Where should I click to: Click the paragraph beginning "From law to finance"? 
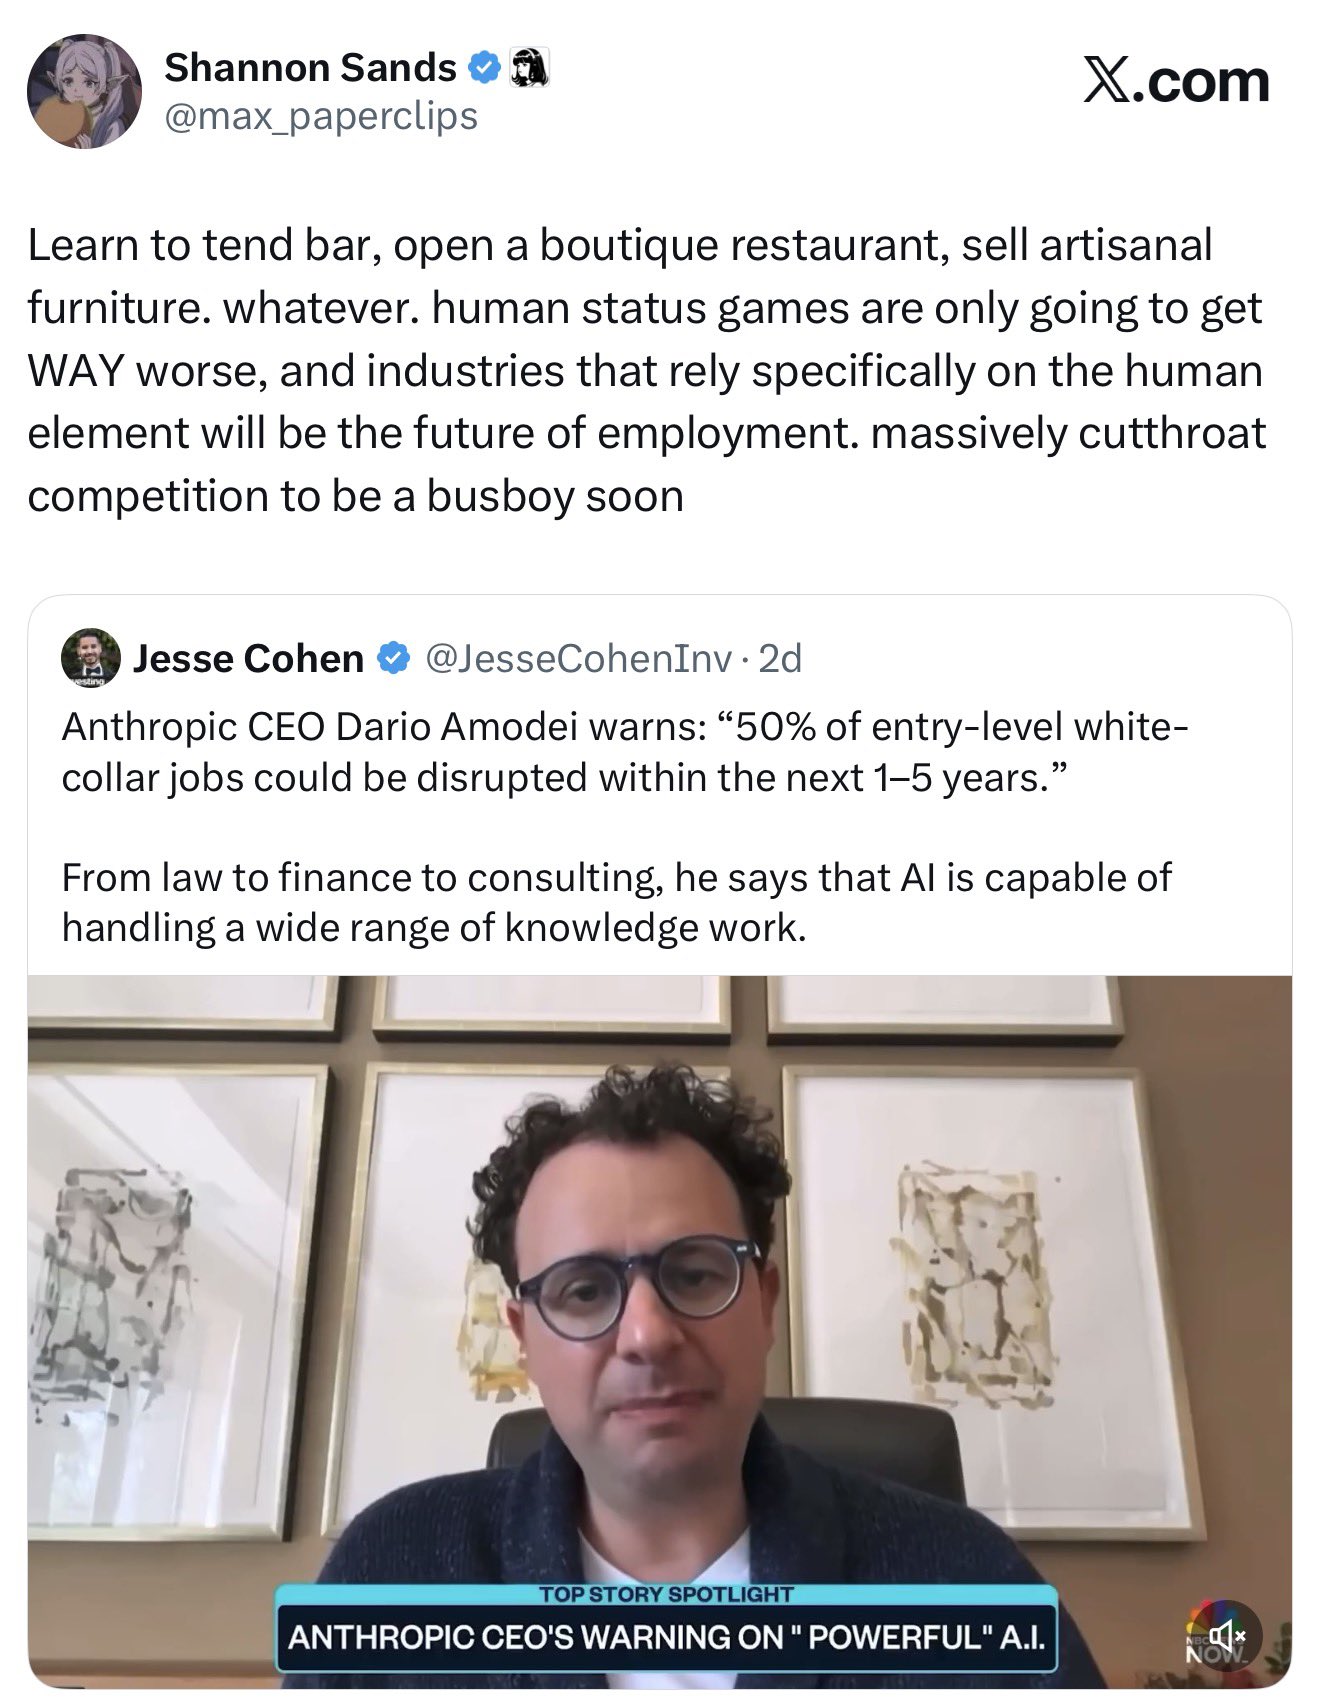coord(616,902)
